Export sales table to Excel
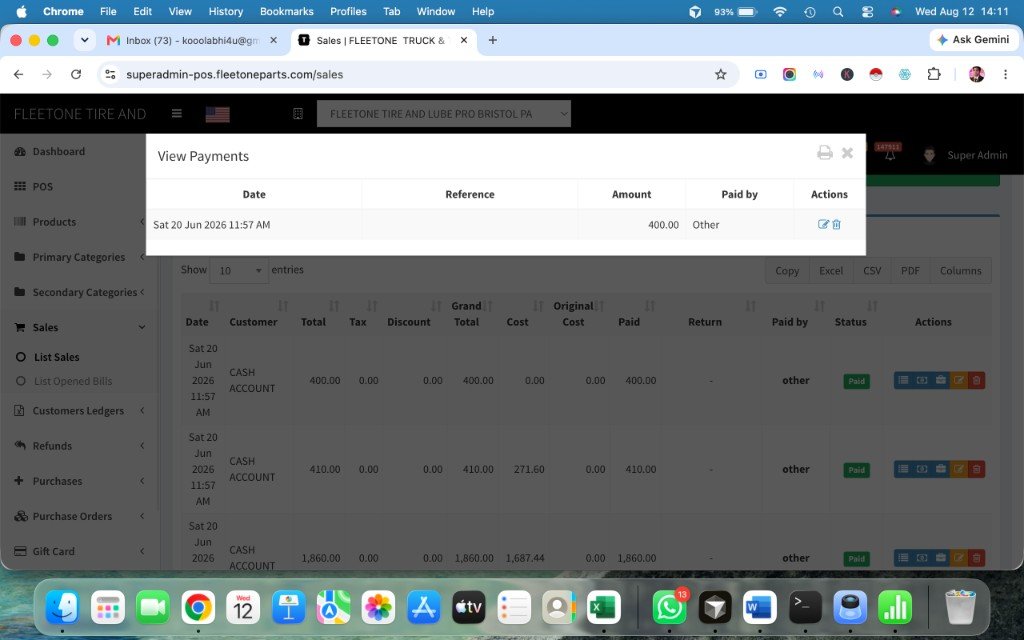 pyautogui.click(x=831, y=270)
